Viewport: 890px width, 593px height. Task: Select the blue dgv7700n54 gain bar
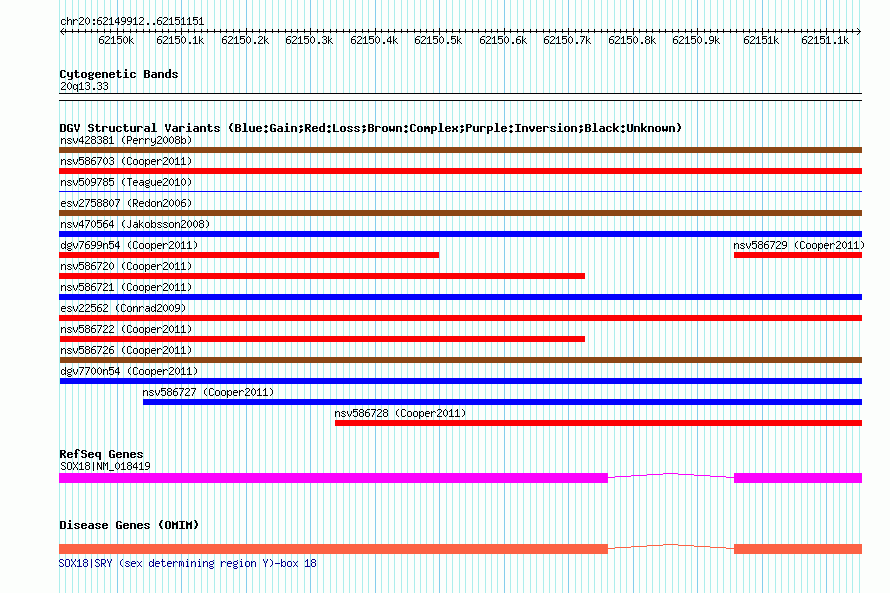click(x=460, y=381)
